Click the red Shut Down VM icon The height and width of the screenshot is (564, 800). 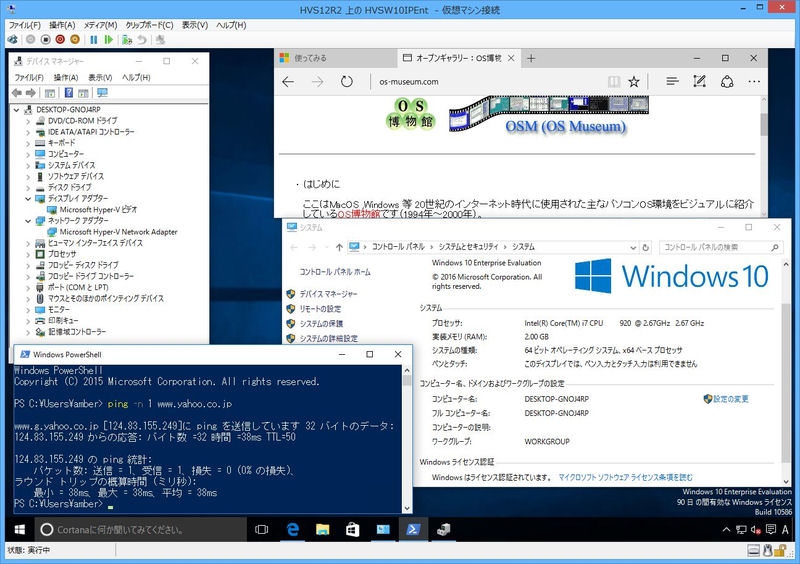pyautogui.click(x=60, y=39)
